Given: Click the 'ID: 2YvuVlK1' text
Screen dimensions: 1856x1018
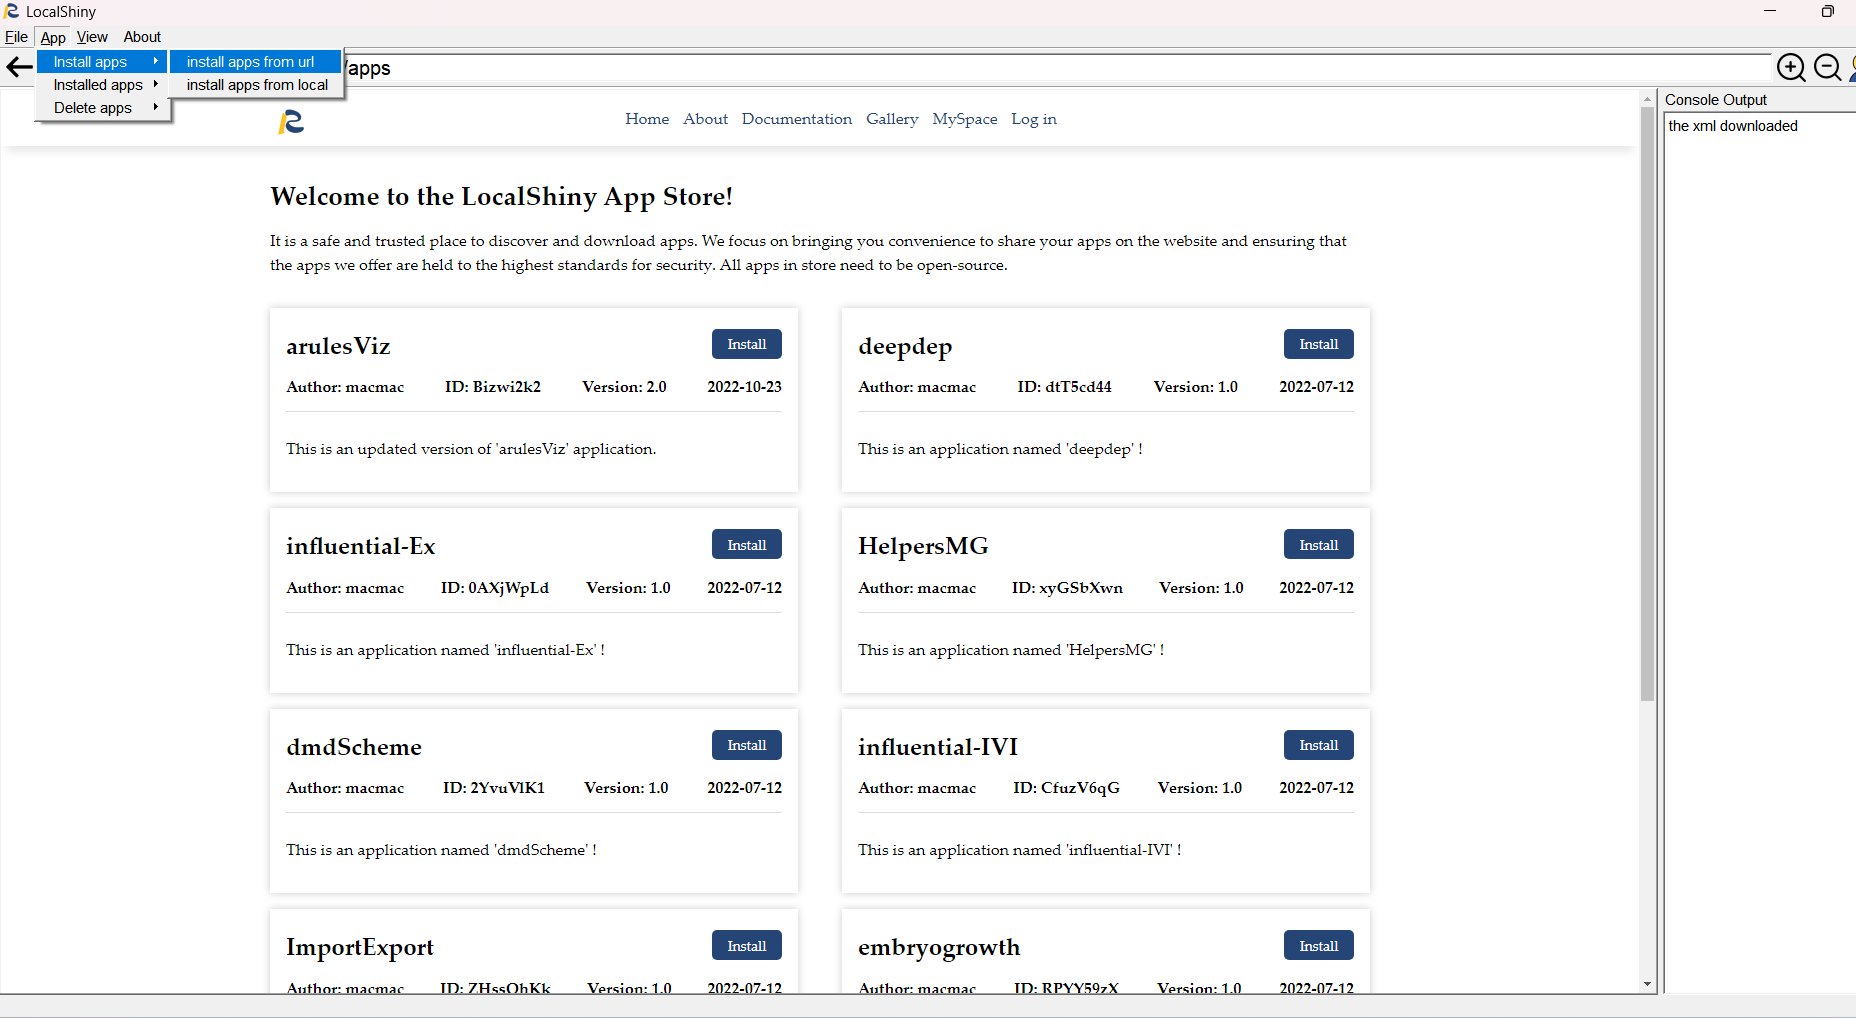Looking at the screenshot, I should click(494, 788).
